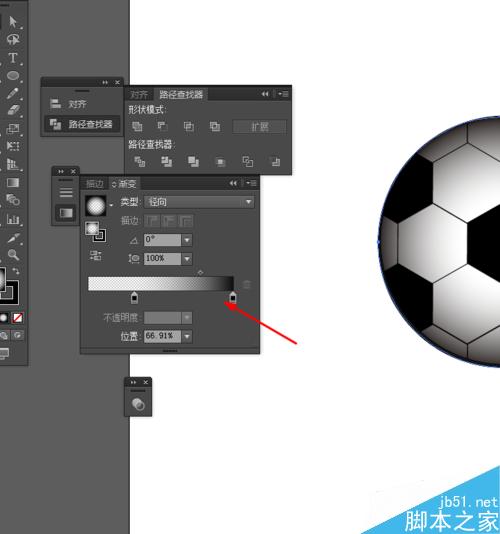Click the Minus Back pathfinder icon
Image resolution: width=500 pixels, height=534 pixels.
point(275,162)
